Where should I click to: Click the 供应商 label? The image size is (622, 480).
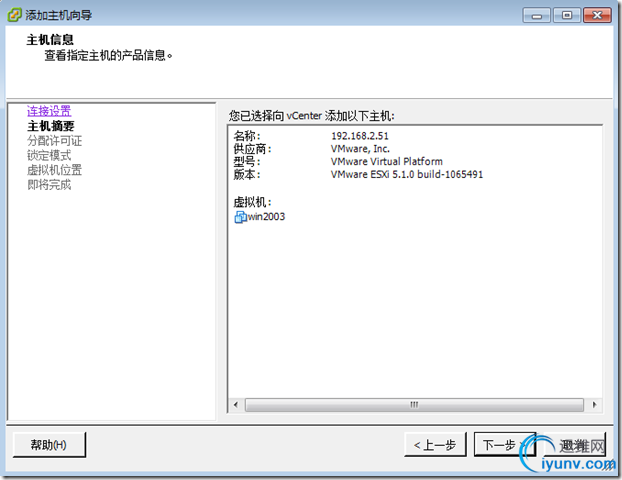252,149
